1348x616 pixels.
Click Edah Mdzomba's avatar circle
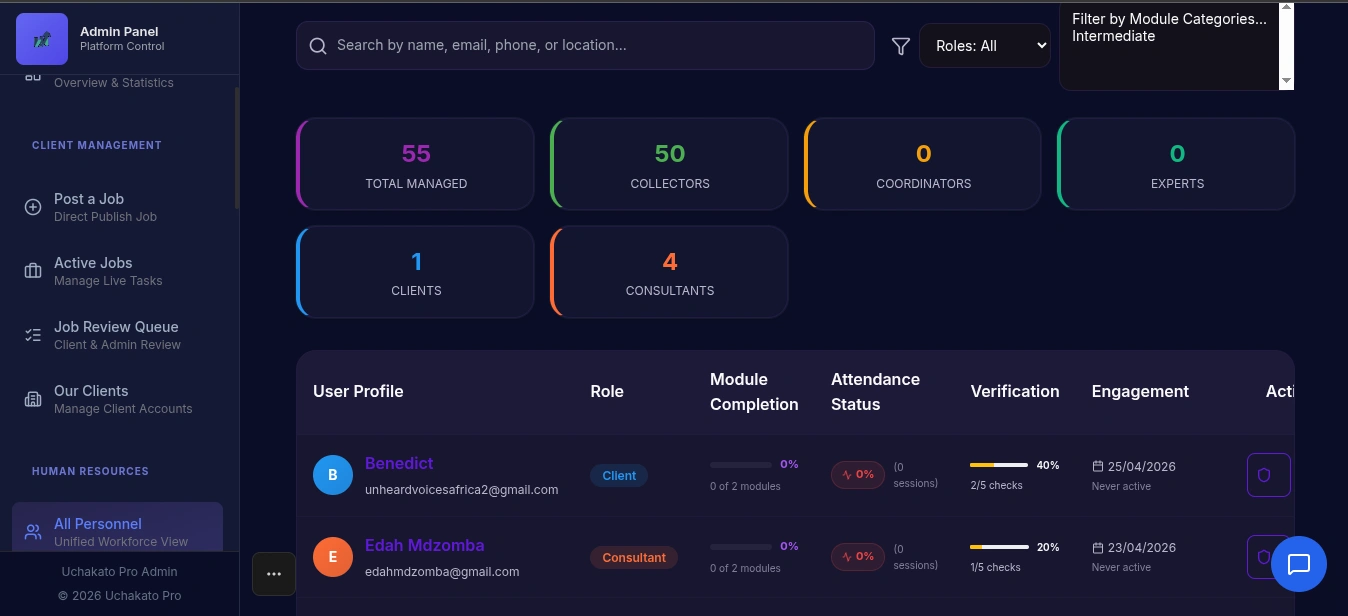(333, 557)
